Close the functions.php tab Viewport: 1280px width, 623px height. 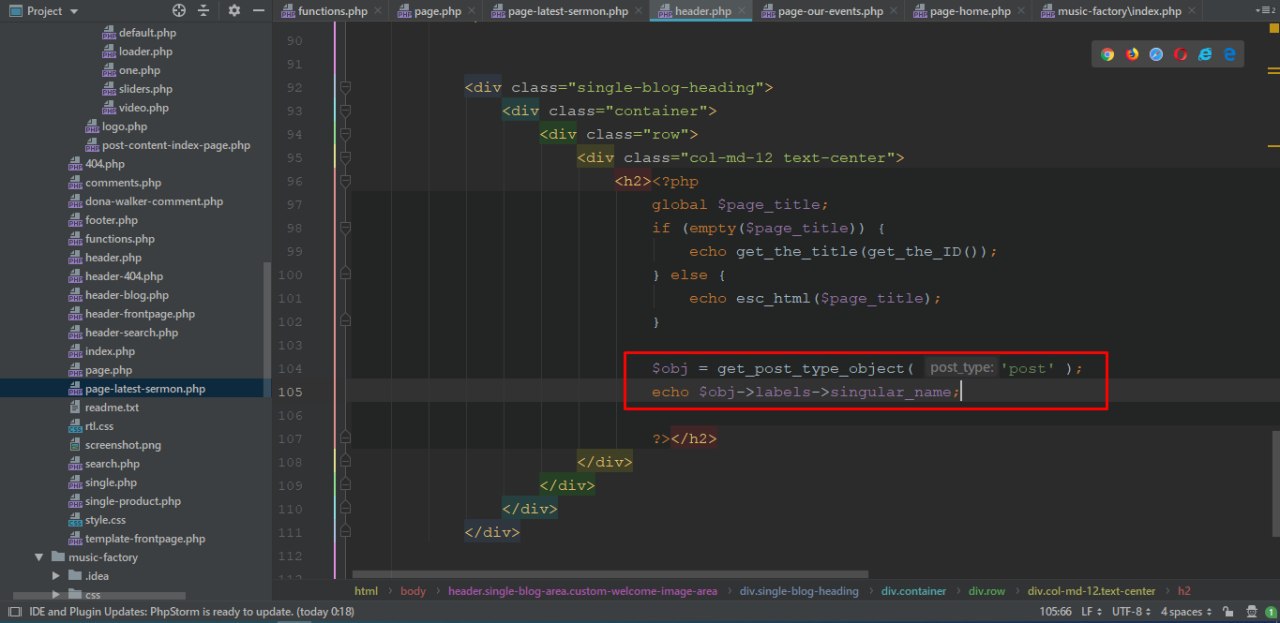point(377,11)
